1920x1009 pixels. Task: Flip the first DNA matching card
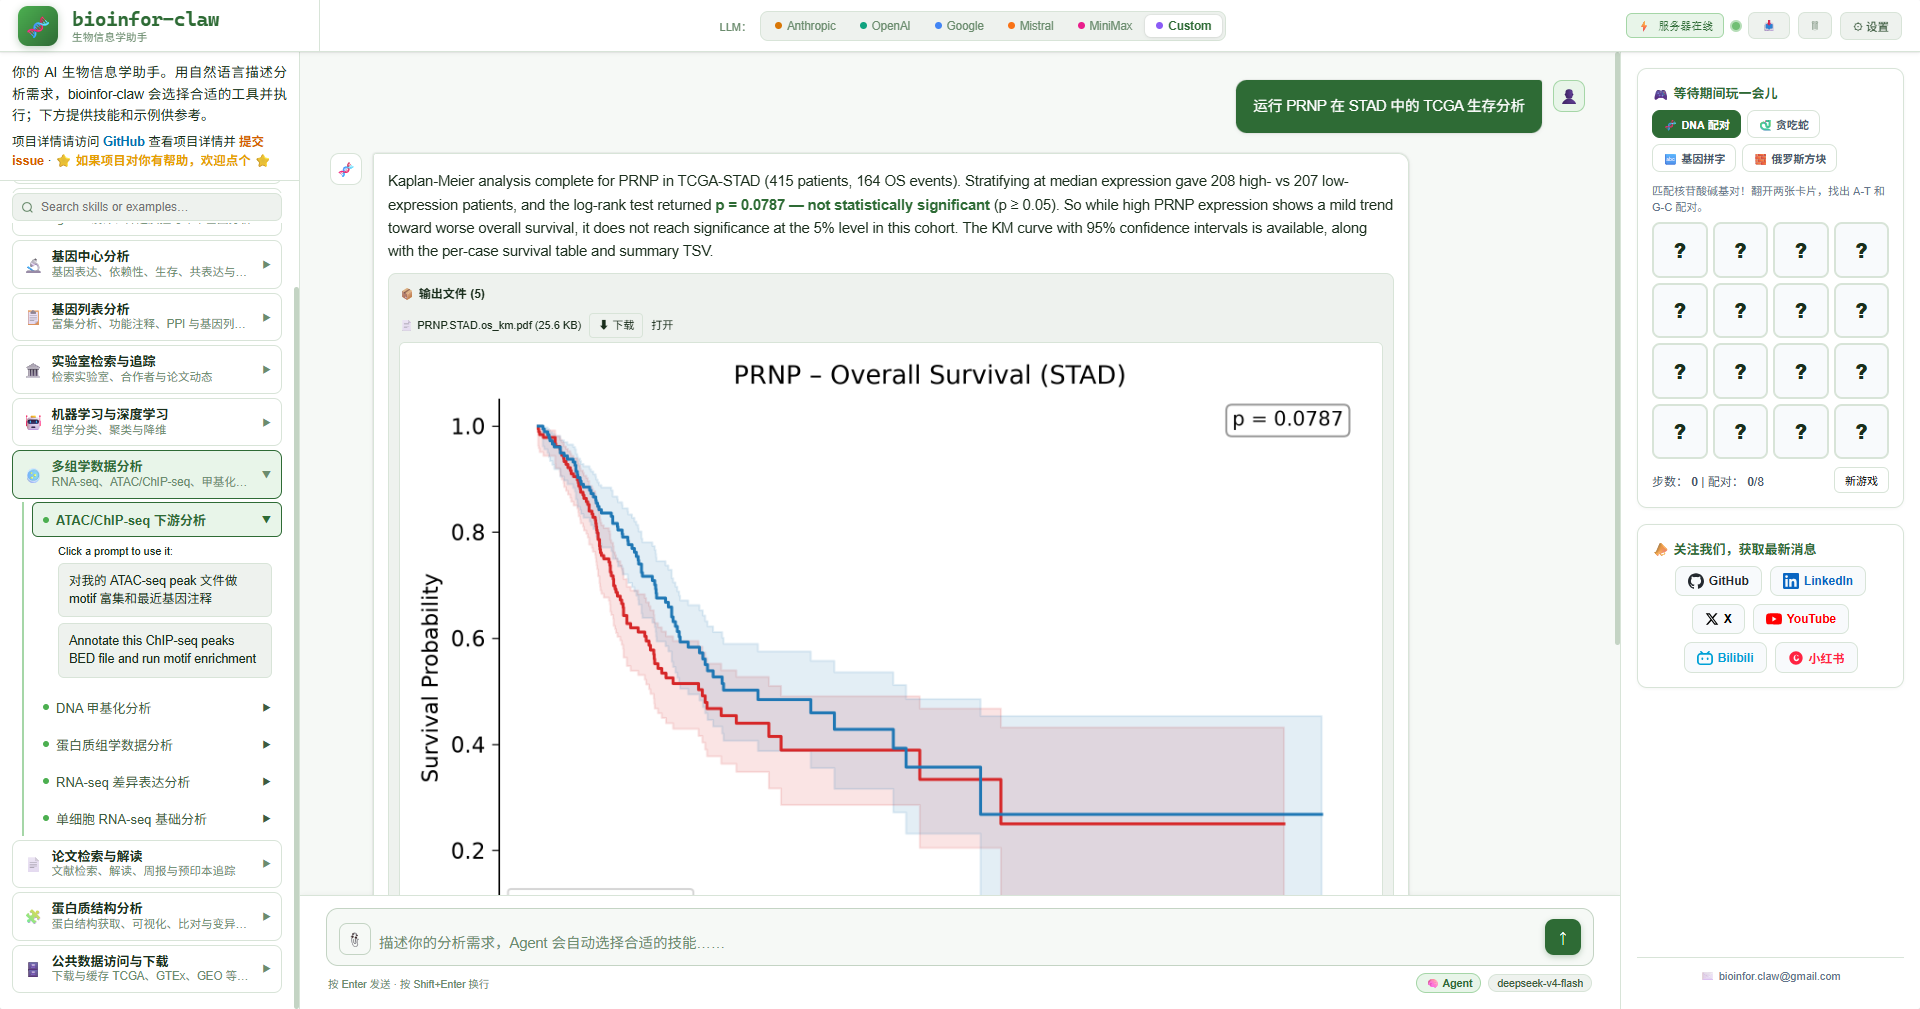click(x=1679, y=250)
